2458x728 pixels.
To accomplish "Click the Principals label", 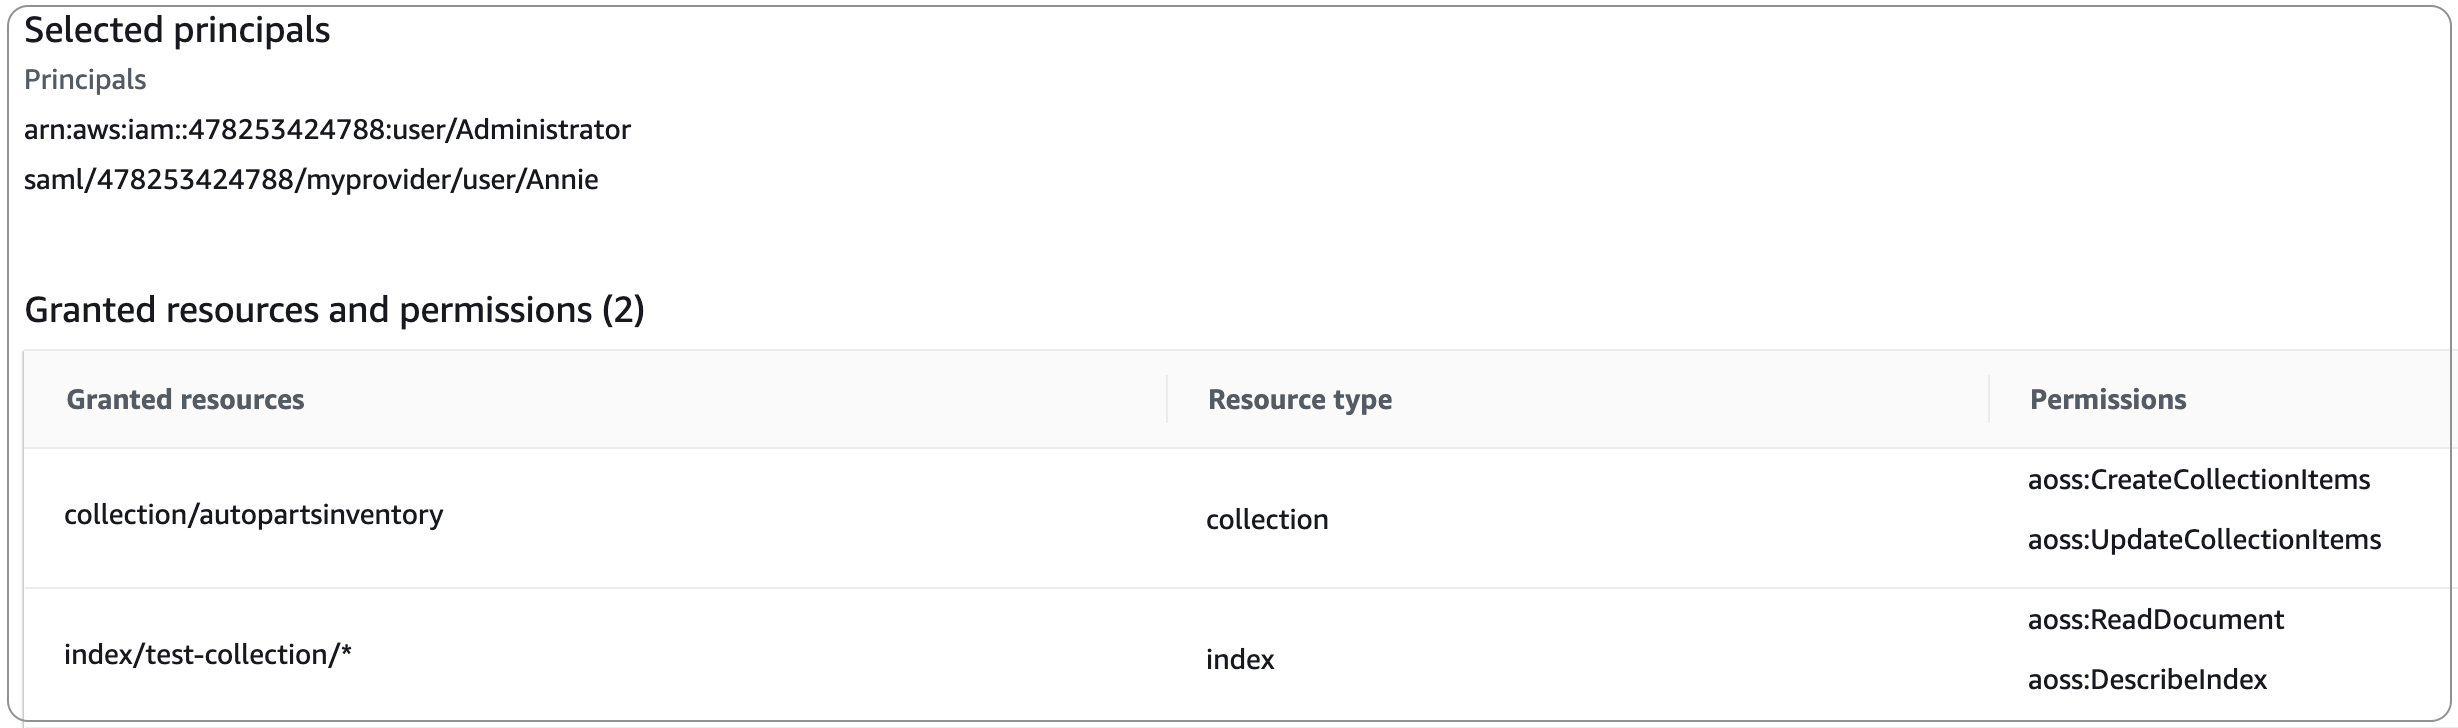I will (x=85, y=80).
